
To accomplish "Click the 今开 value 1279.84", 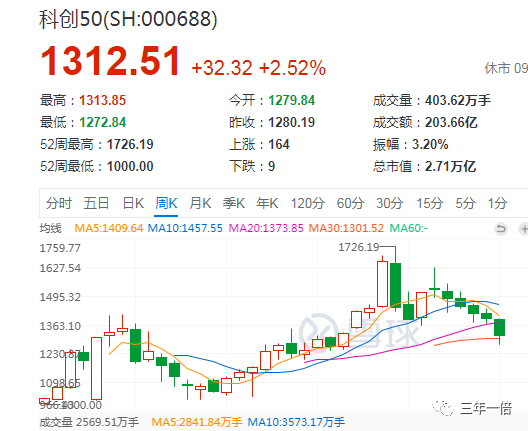I will (x=292, y=100).
